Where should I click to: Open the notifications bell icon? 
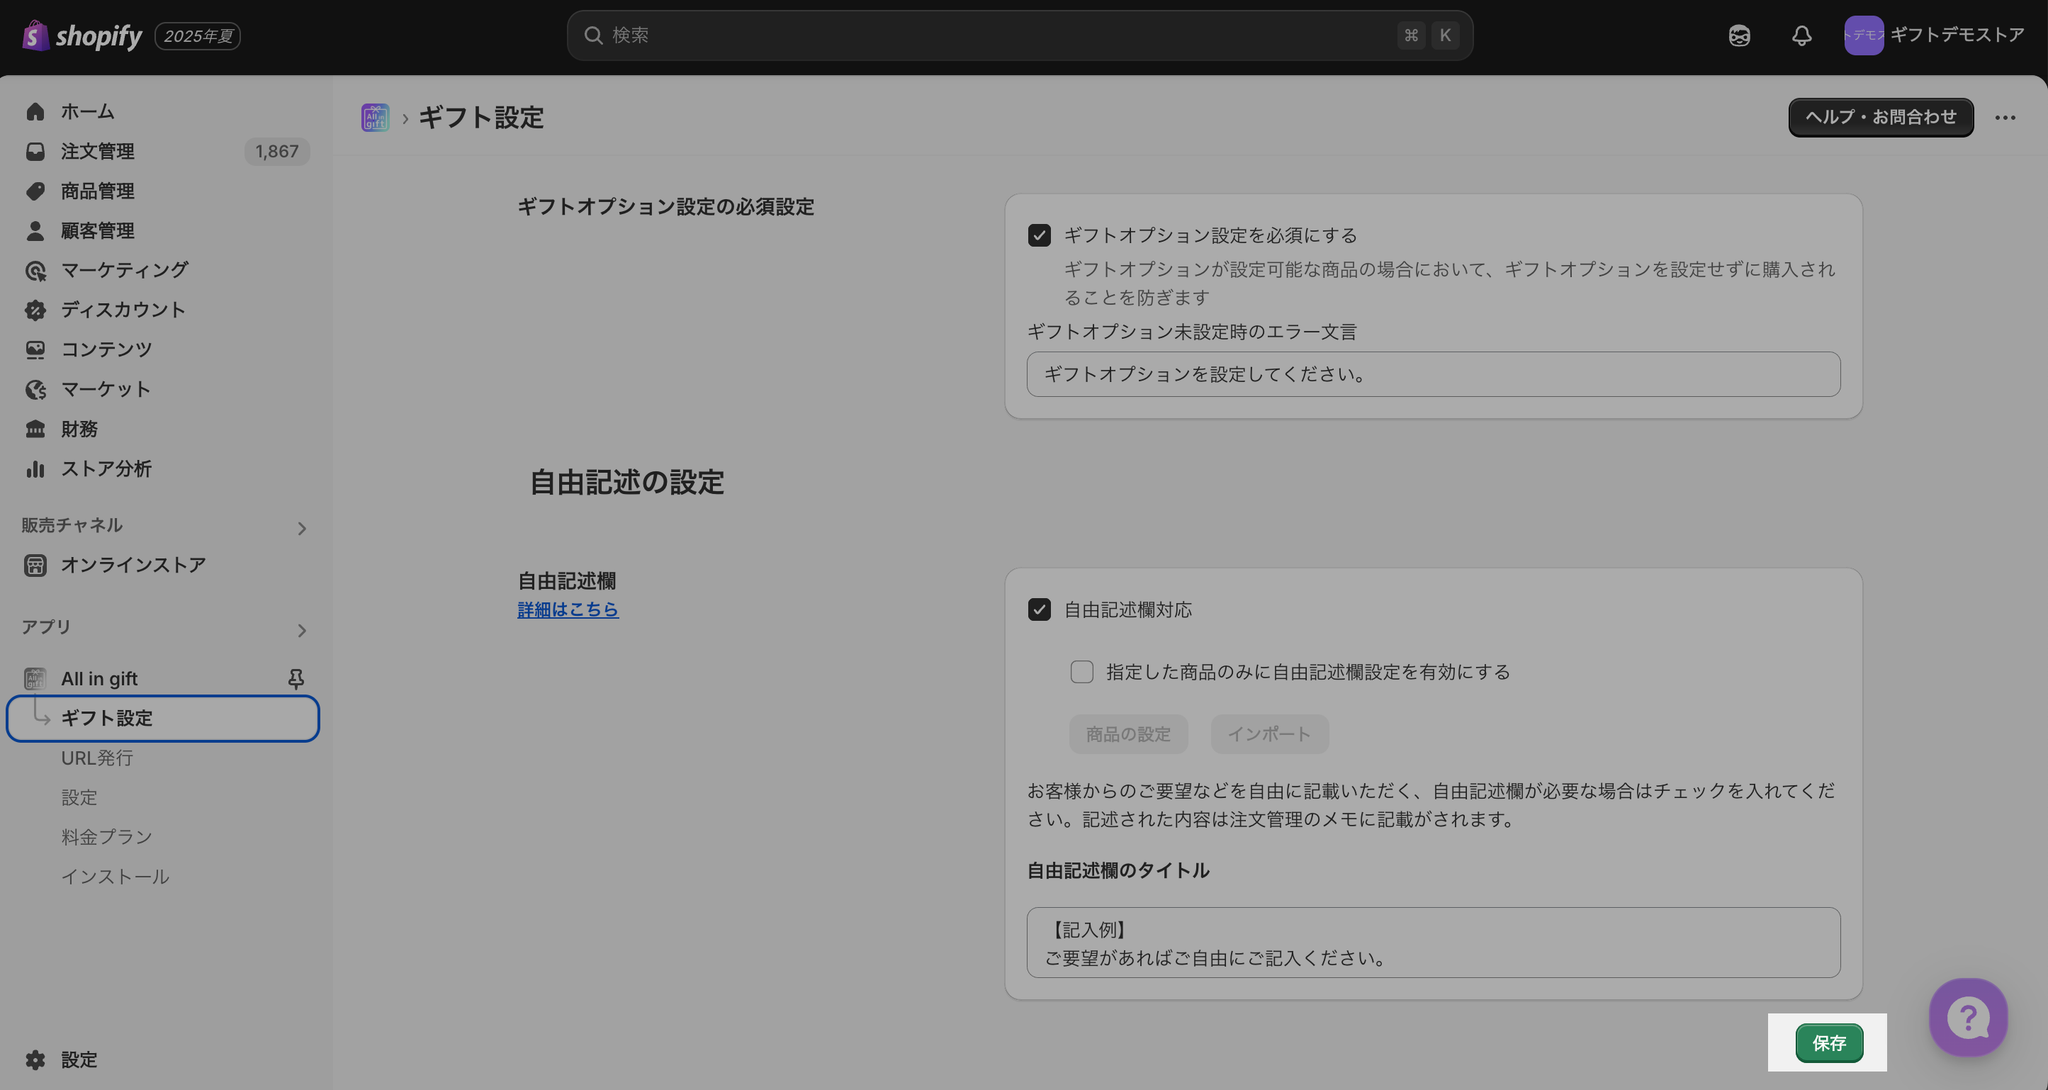(x=1801, y=36)
